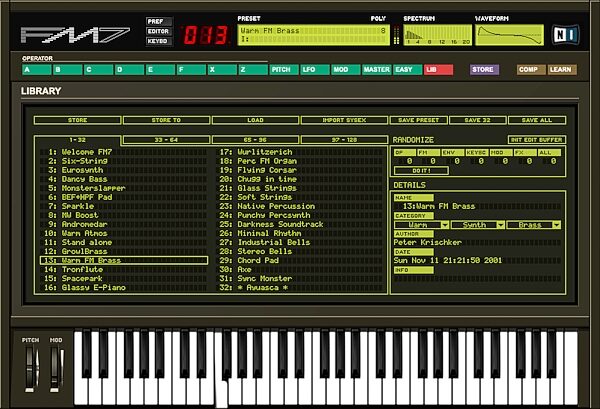Click the empty INFO text field
This screenshot has height=409, width=600.
(x=477, y=279)
